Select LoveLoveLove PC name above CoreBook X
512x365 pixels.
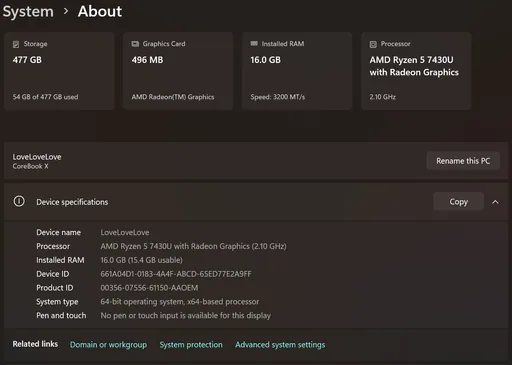point(37,157)
